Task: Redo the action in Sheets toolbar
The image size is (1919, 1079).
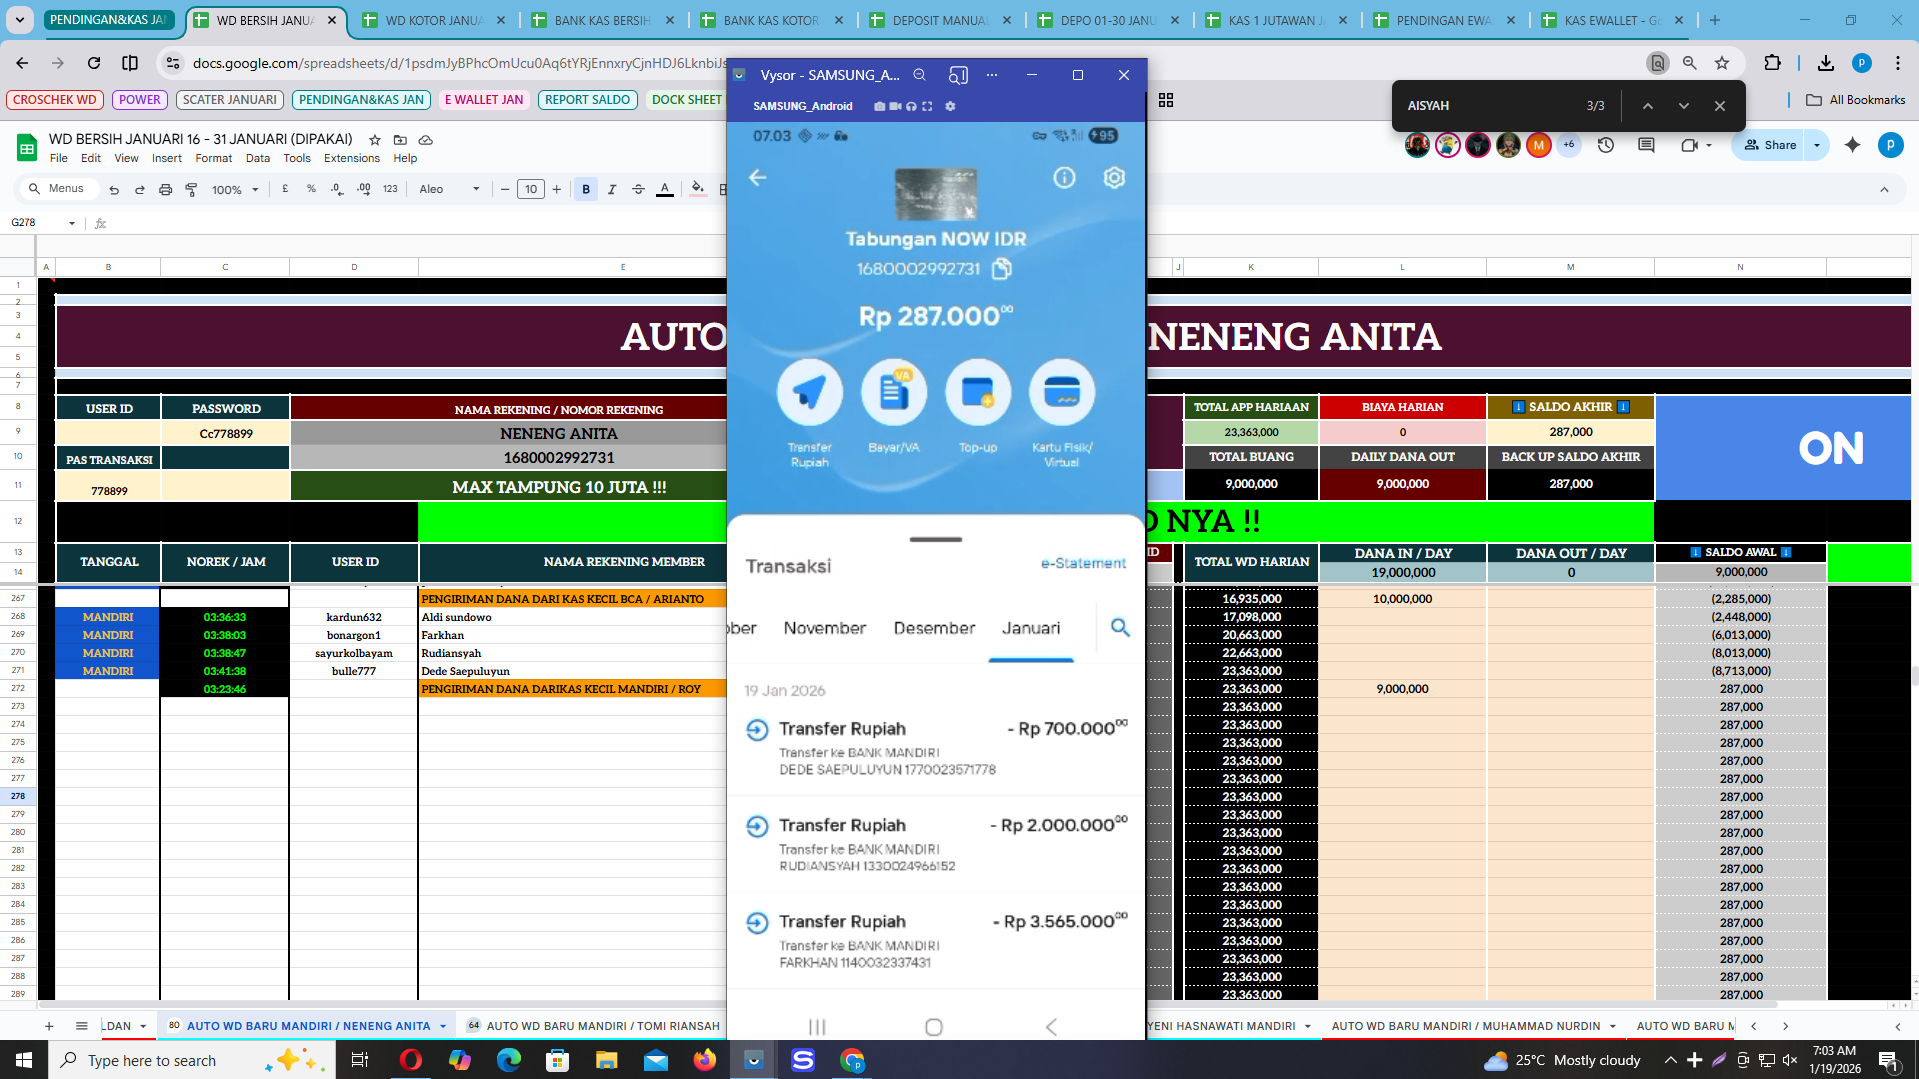Action: pos(140,189)
